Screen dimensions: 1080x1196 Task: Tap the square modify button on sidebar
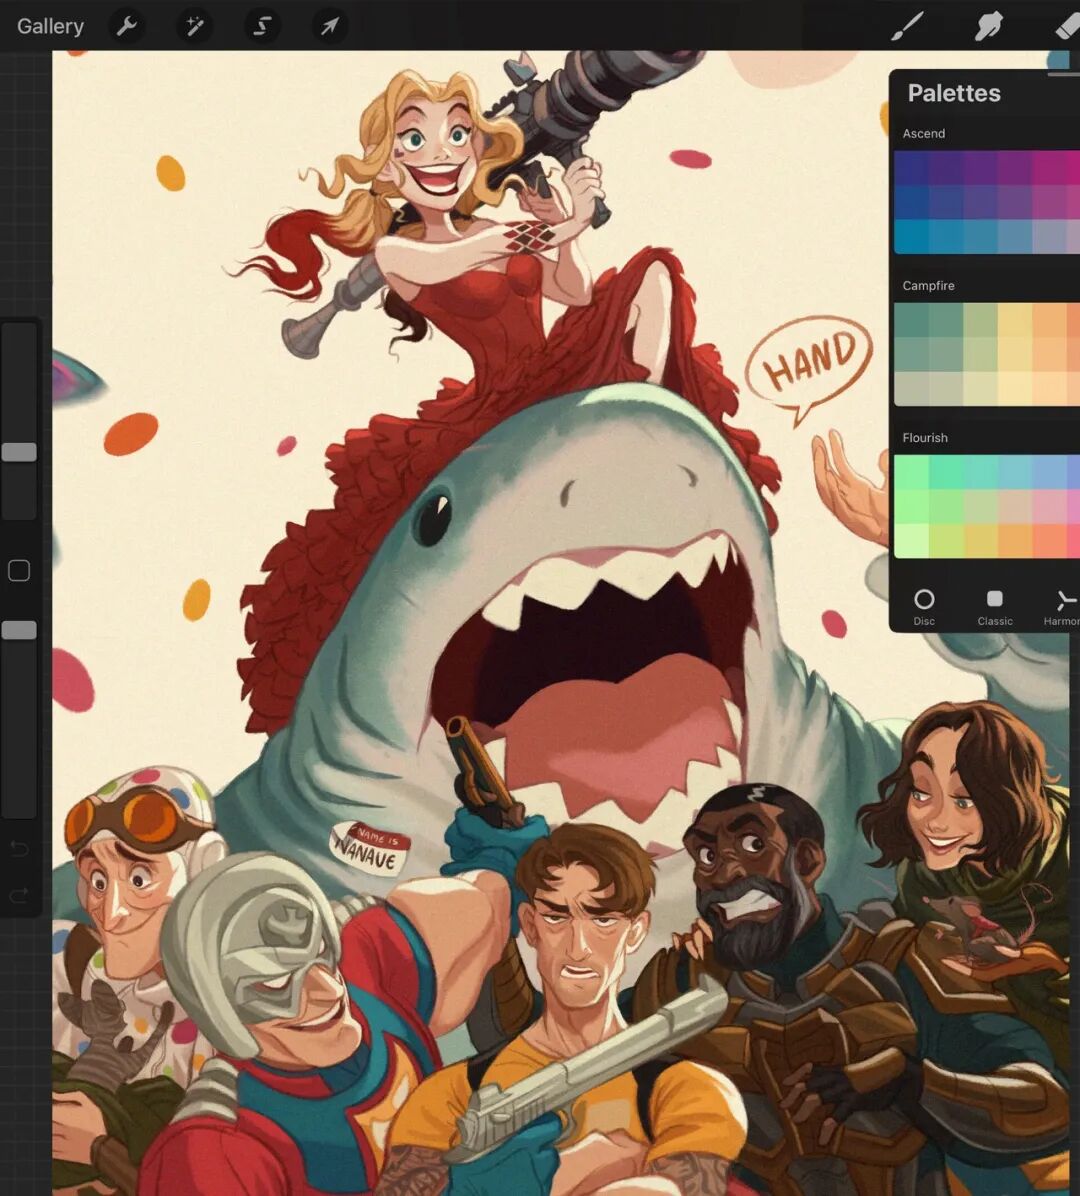(19, 571)
